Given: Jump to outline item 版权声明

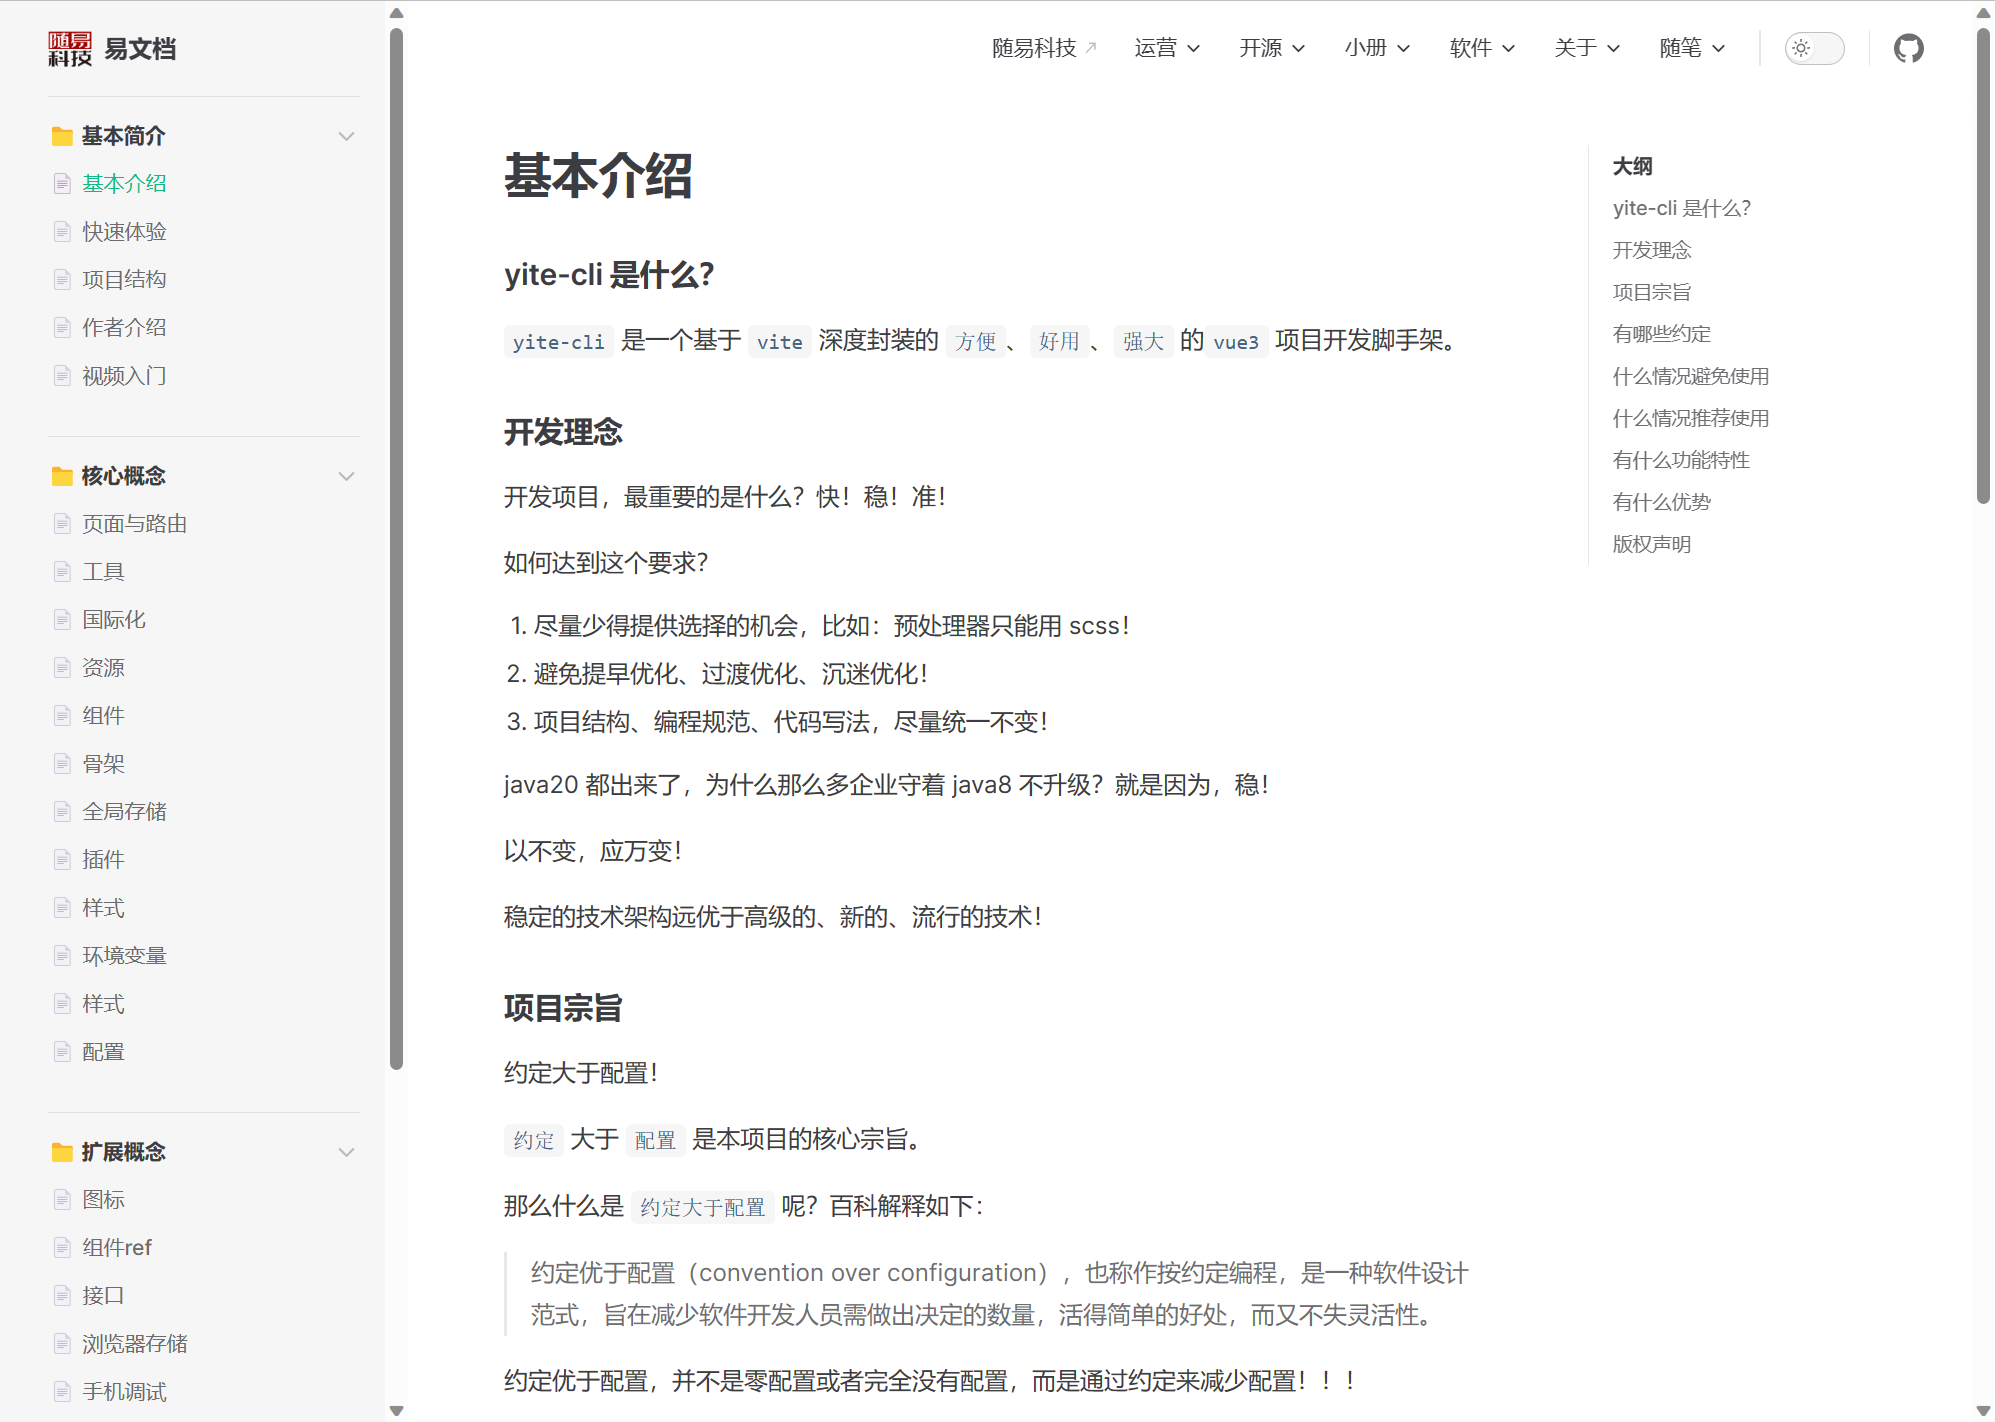Looking at the screenshot, I should pyautogui.click(x=1651, y=544).
